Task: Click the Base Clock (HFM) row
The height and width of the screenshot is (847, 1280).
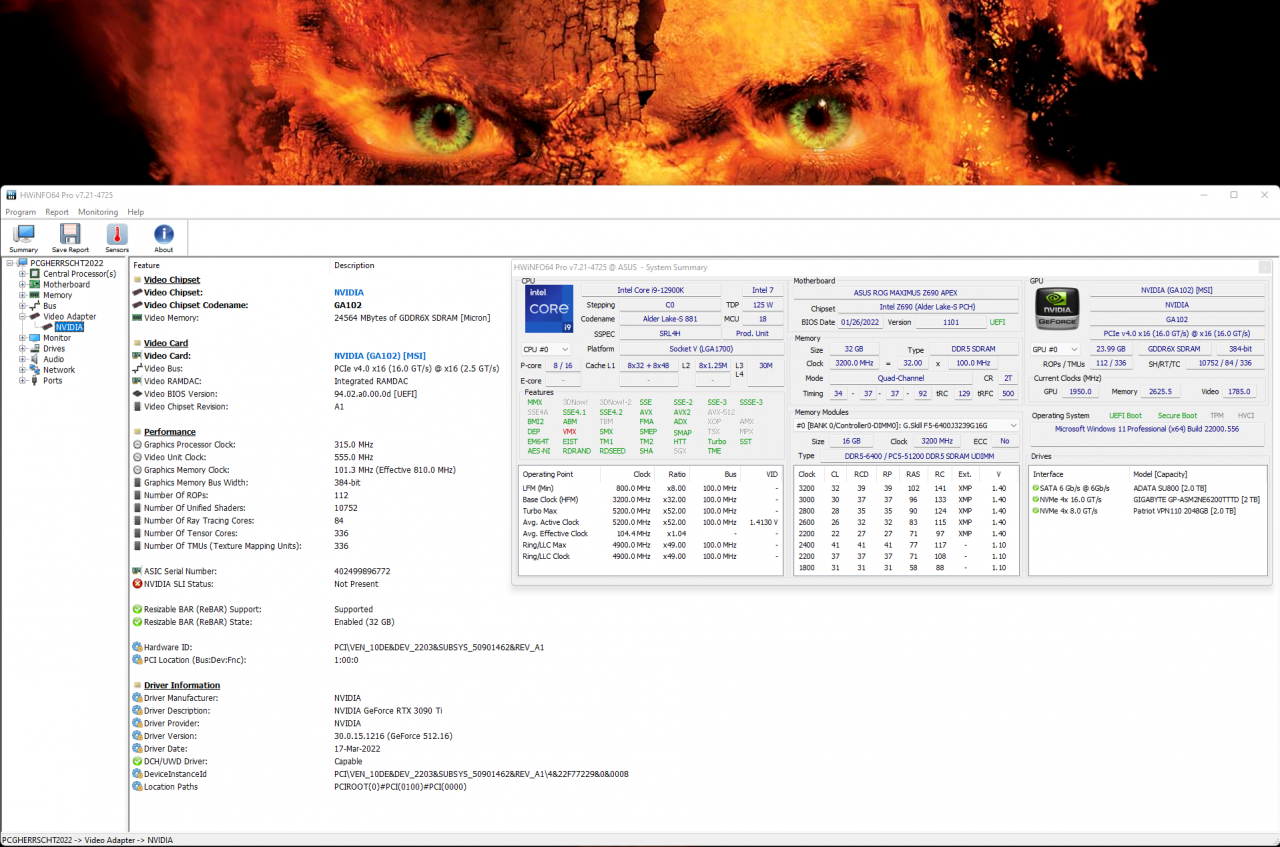Action: pos(650,499)
